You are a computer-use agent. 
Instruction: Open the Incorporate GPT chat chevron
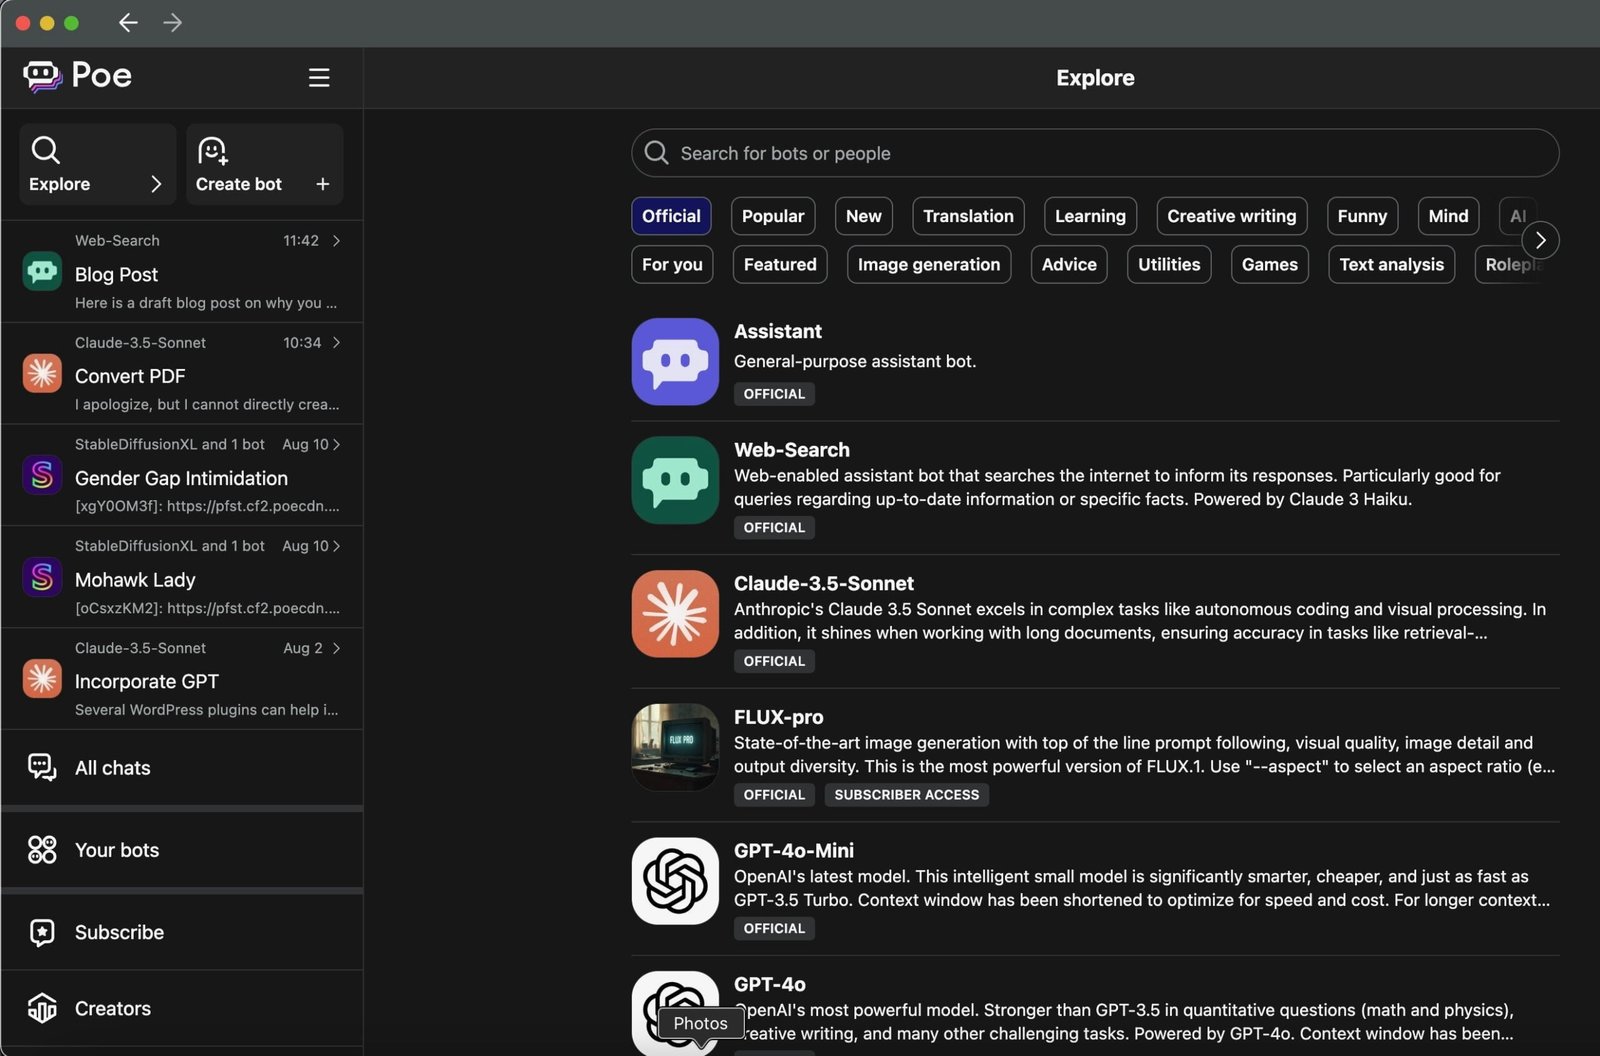point(336,648)
